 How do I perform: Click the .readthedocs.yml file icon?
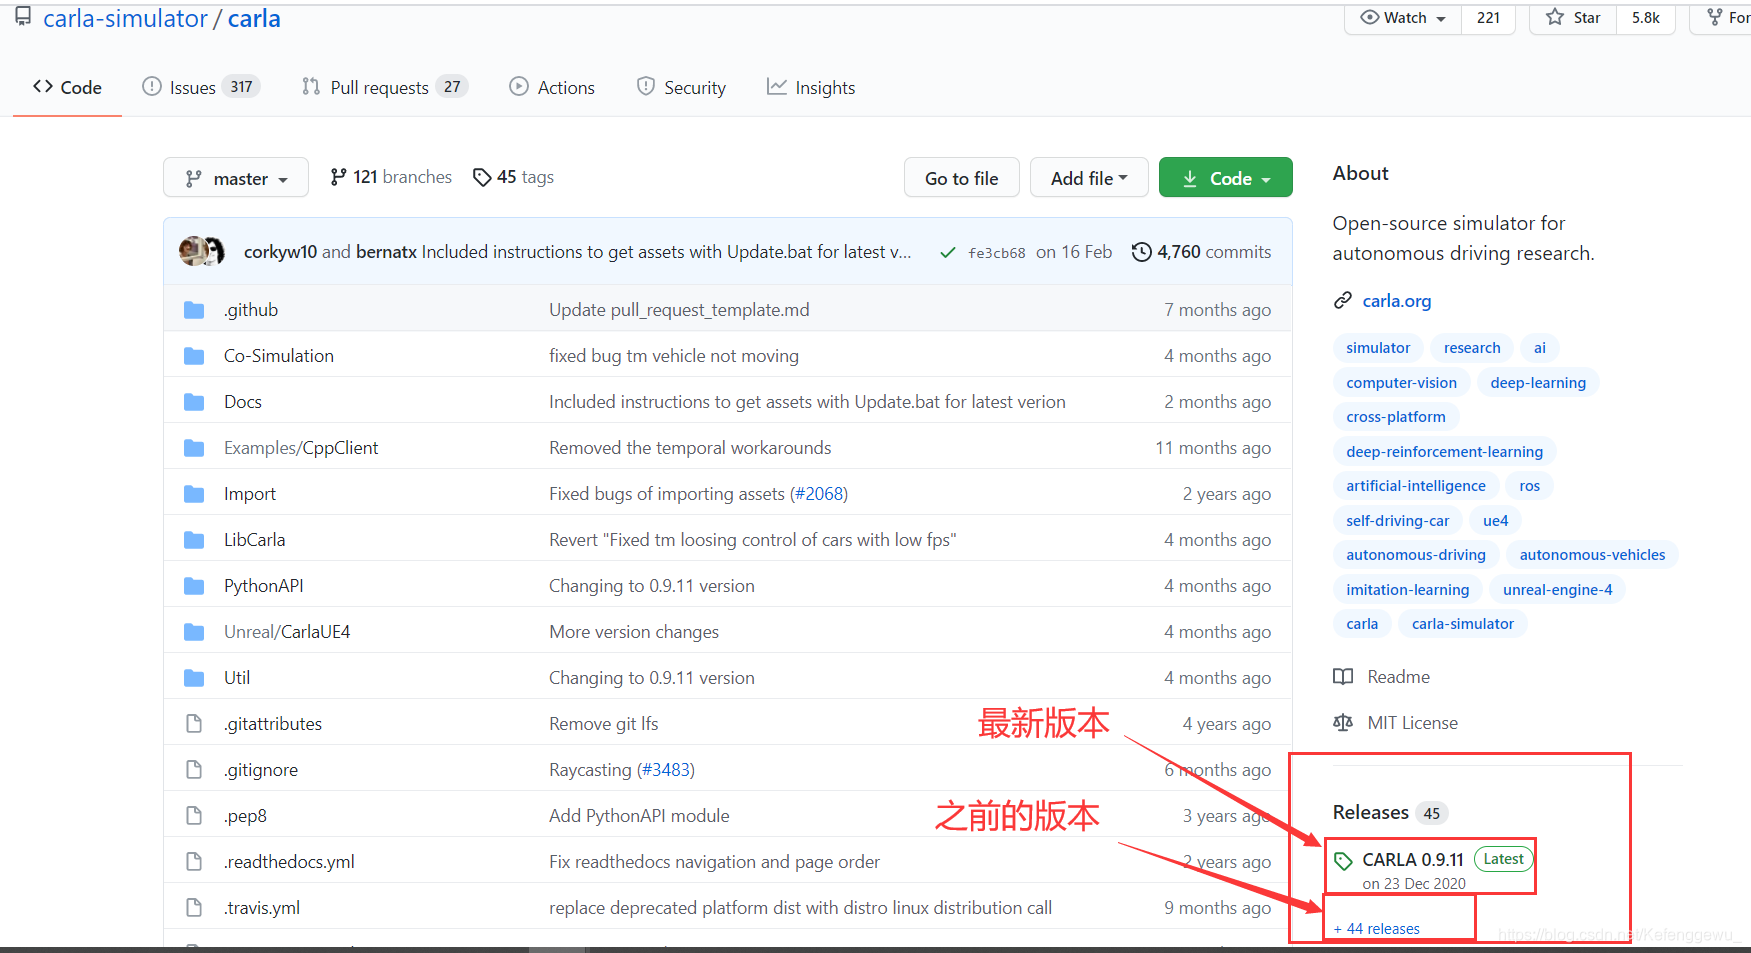[194, 862]
